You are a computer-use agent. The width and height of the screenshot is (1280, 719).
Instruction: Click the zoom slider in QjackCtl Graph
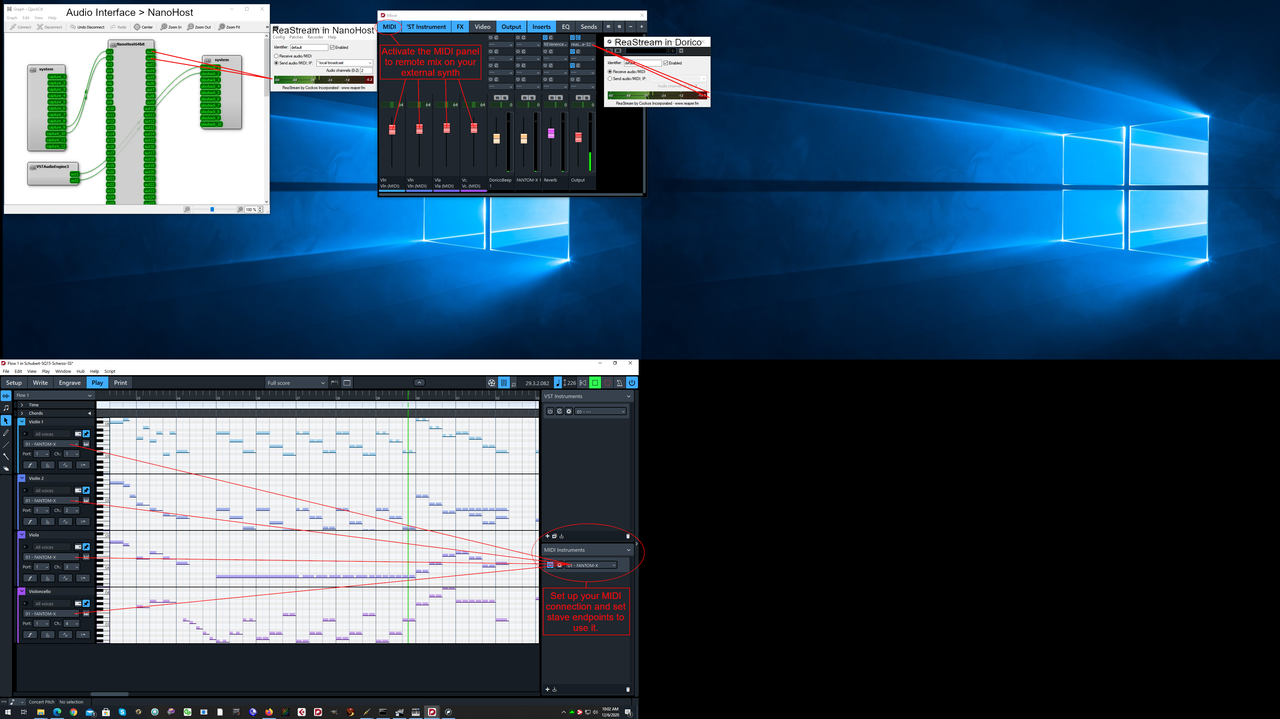coord(211,209)
